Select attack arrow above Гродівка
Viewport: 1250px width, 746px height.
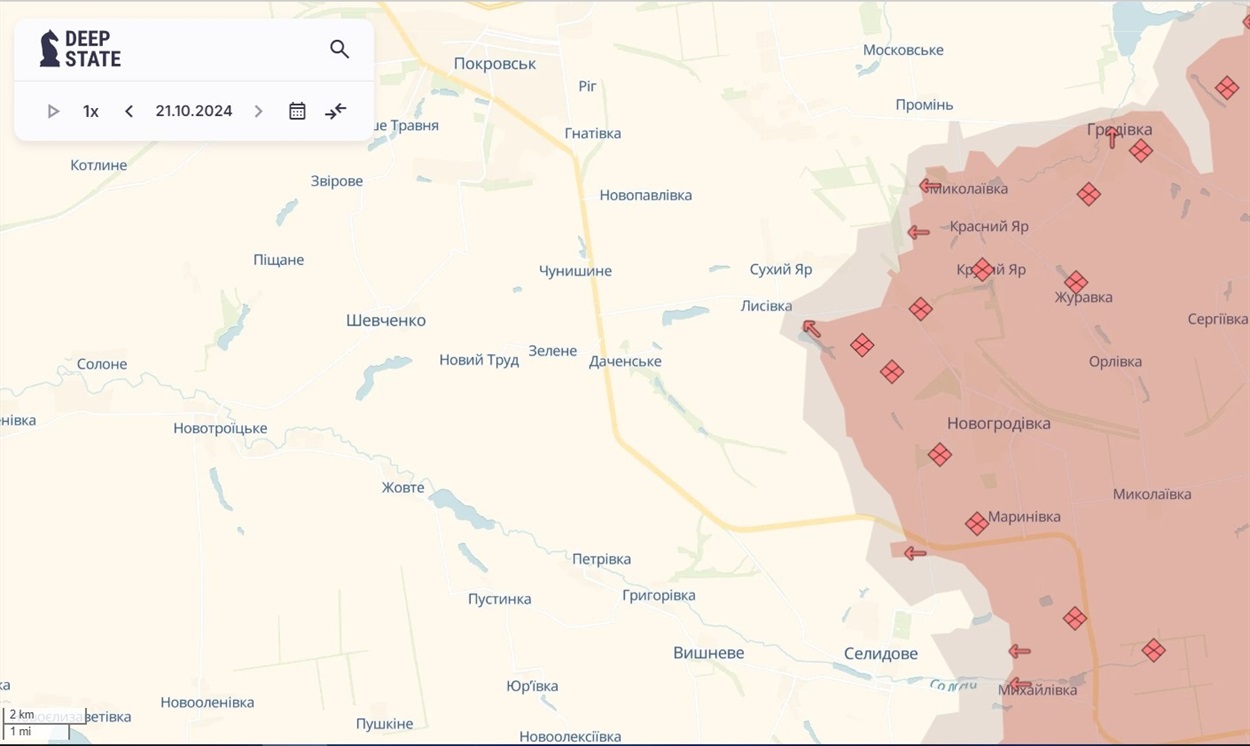(x=1113, y=138)
